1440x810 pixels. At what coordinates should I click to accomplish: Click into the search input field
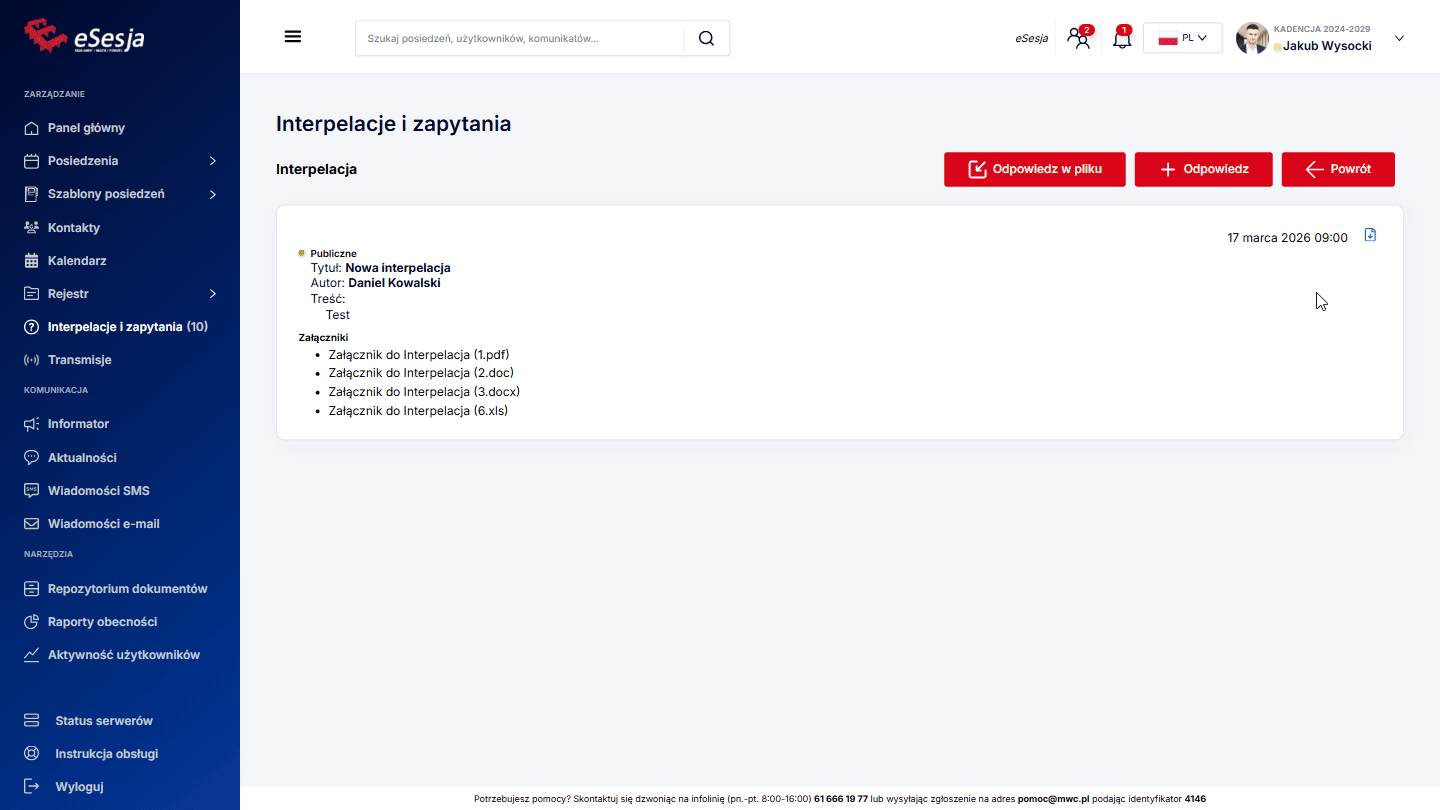tap(520, 38)
